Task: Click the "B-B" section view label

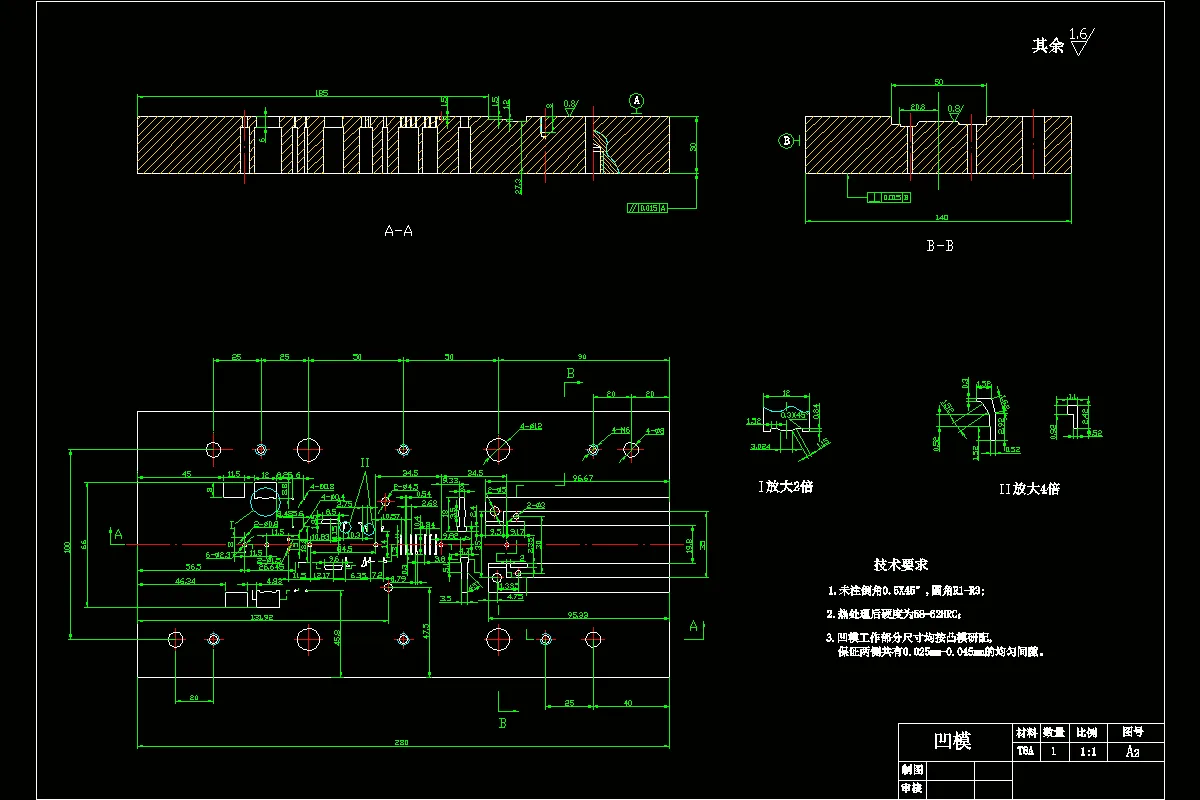Action: click(x=939, y=245)
